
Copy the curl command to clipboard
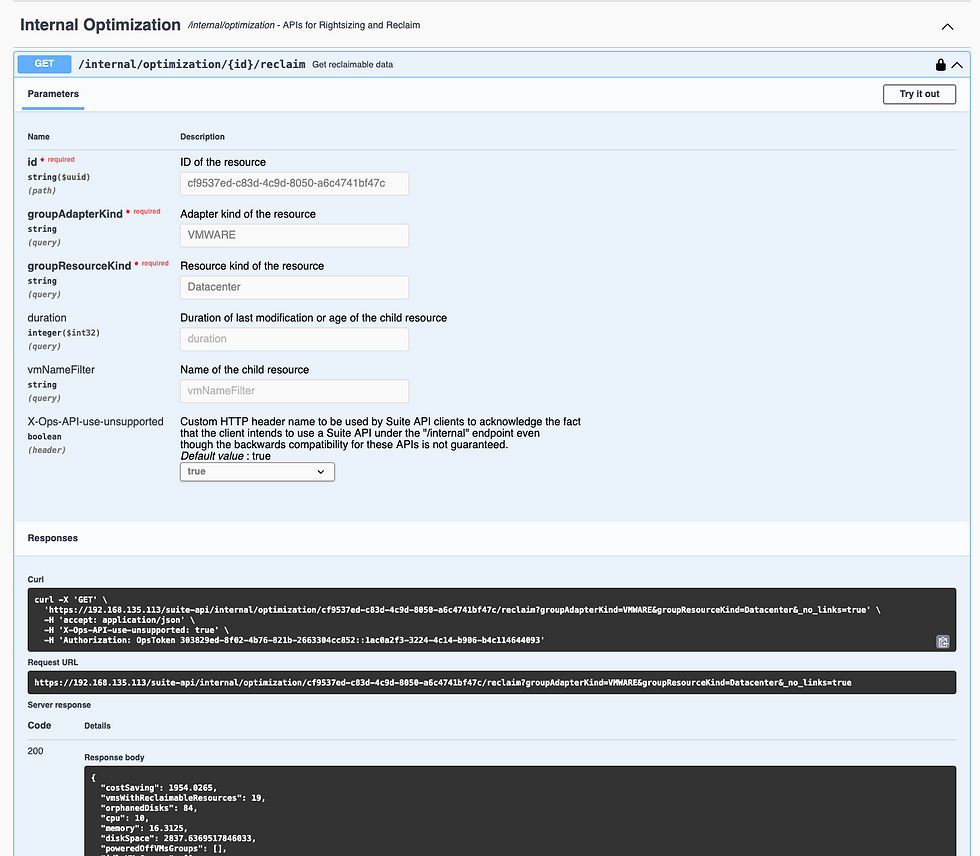click(x=942, y=642)
